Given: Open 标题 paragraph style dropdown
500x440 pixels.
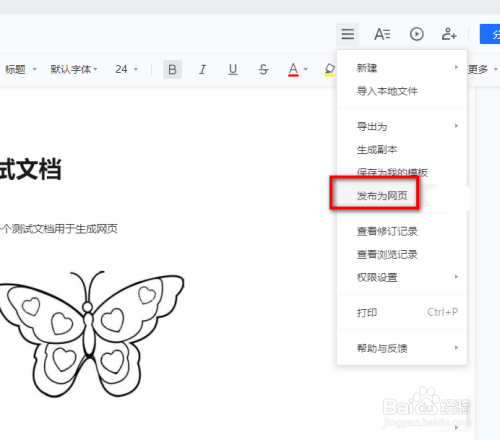Looking at the screenshot, I should (x=20, y=69).
